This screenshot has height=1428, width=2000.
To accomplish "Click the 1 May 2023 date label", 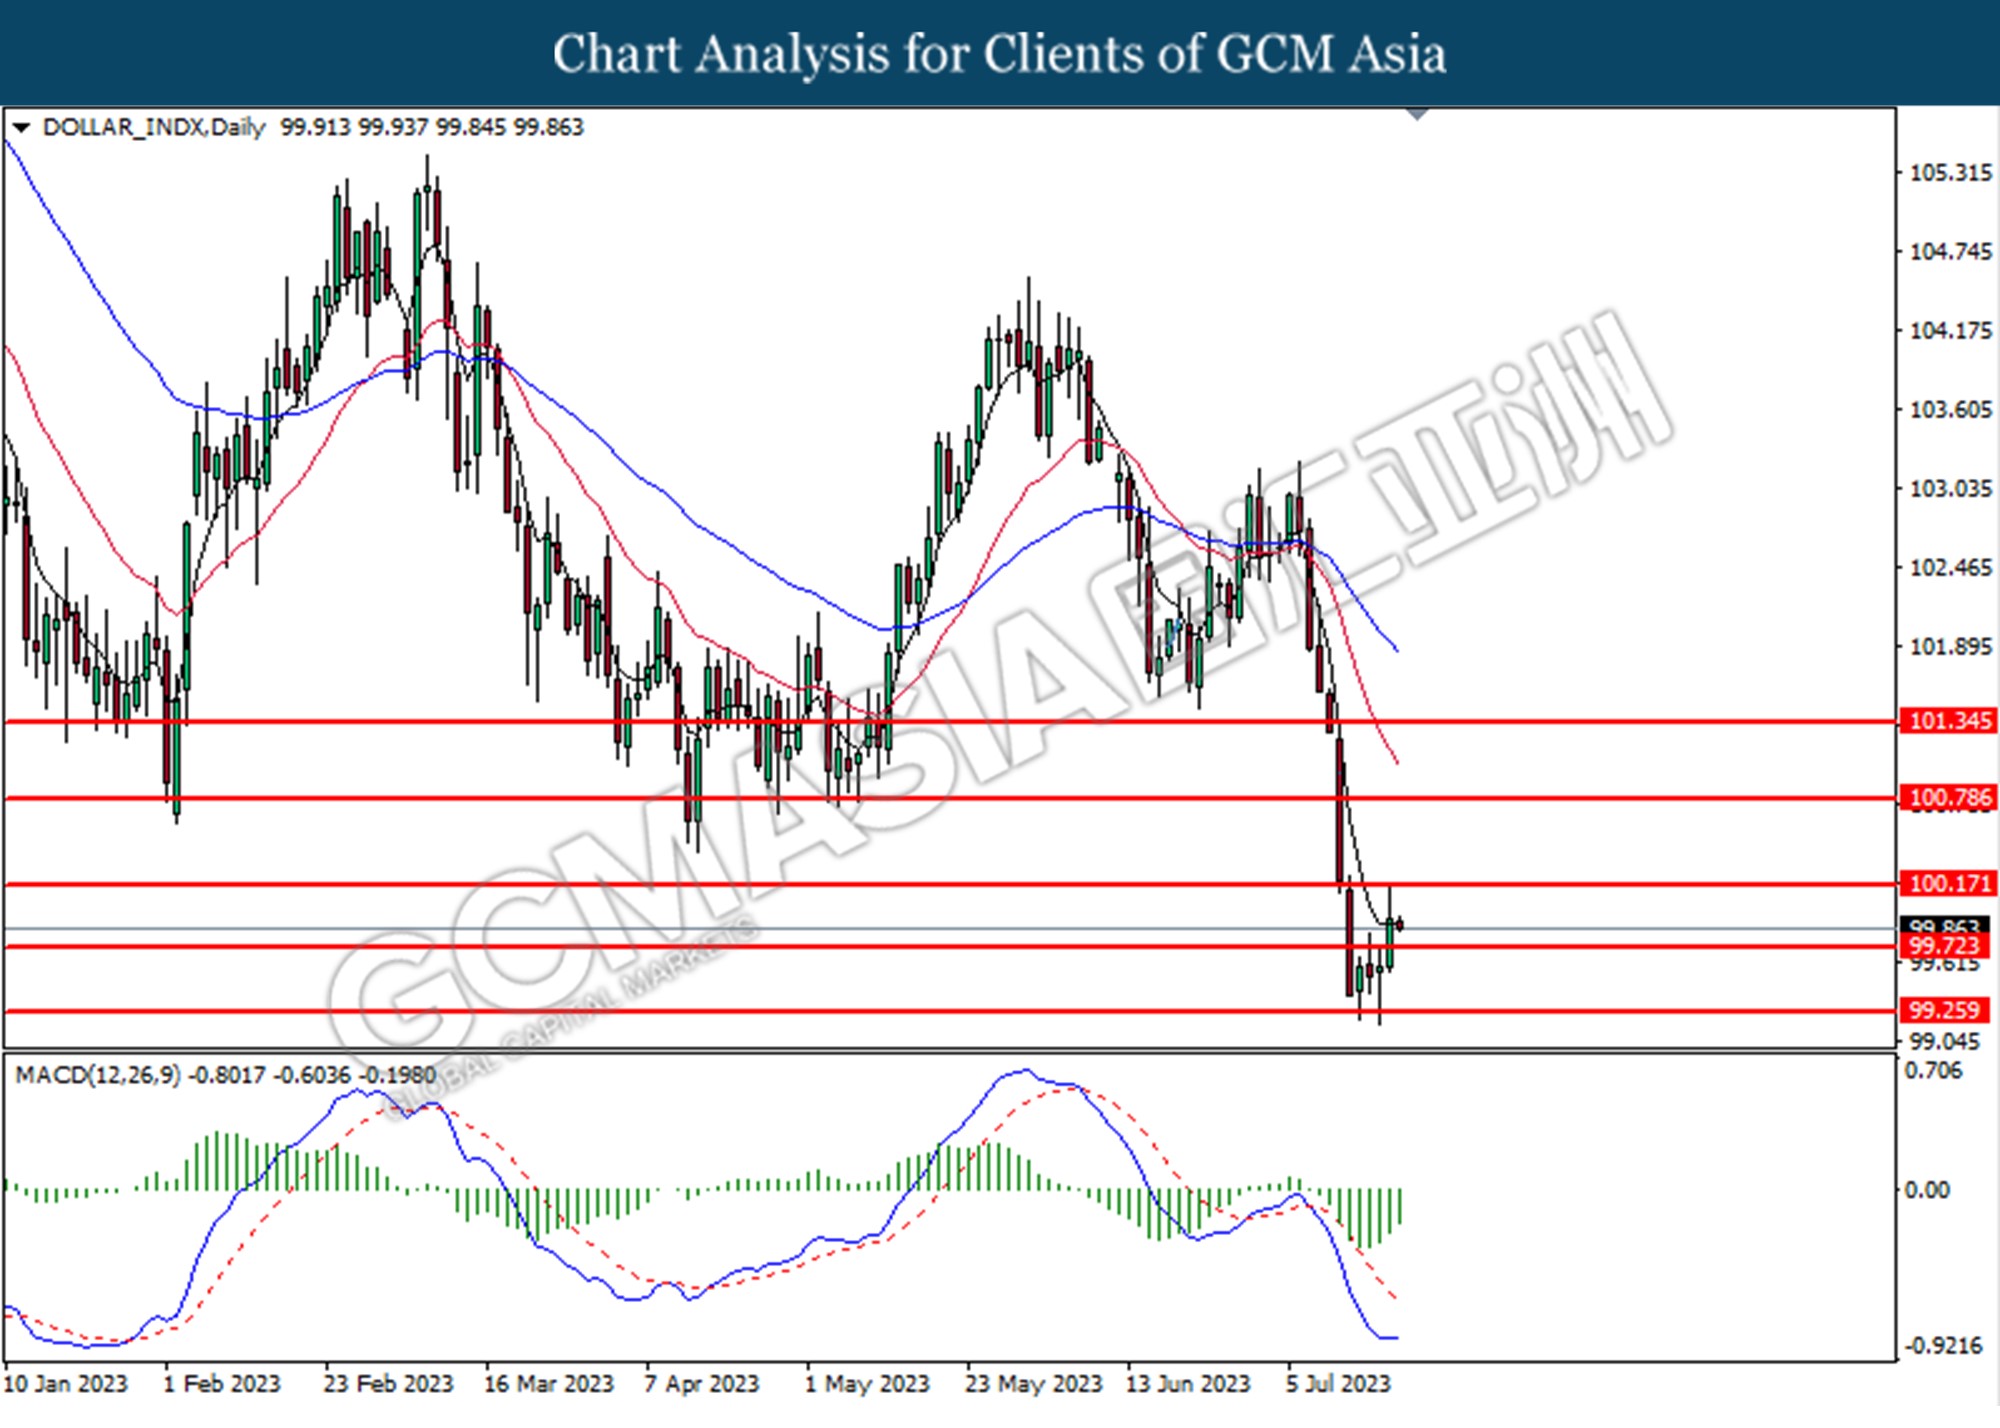I will [867, 1384].
